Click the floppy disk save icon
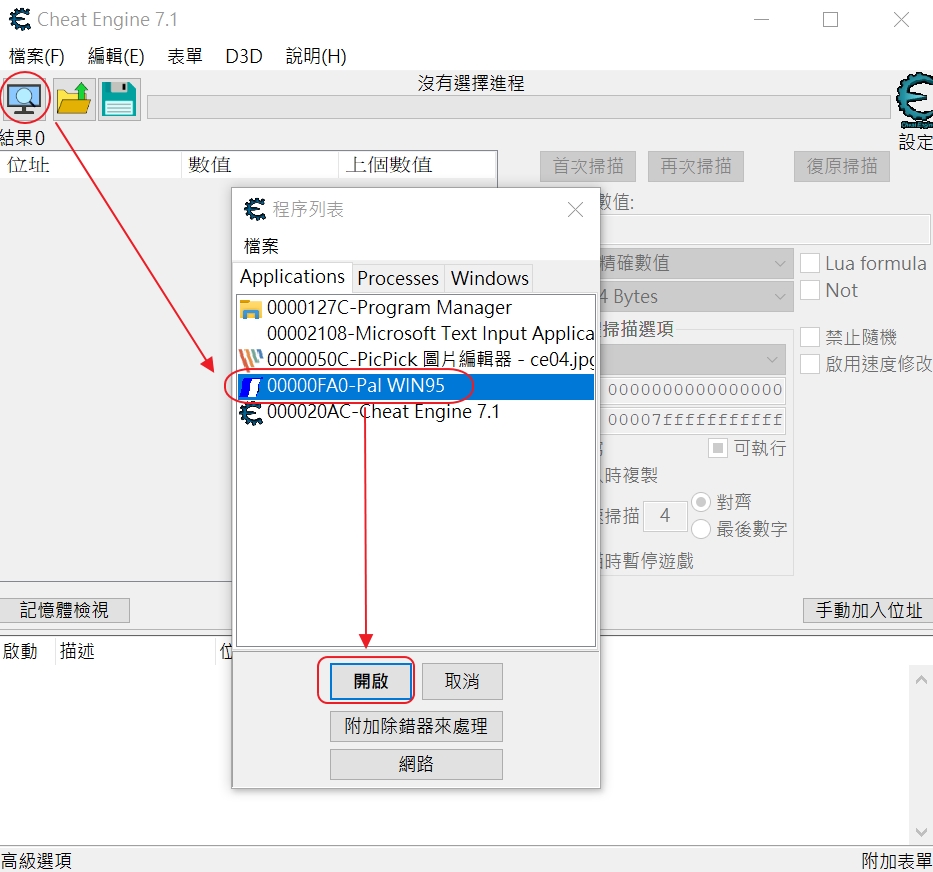This screenshot has width=933, height=872. pos(119,99)
